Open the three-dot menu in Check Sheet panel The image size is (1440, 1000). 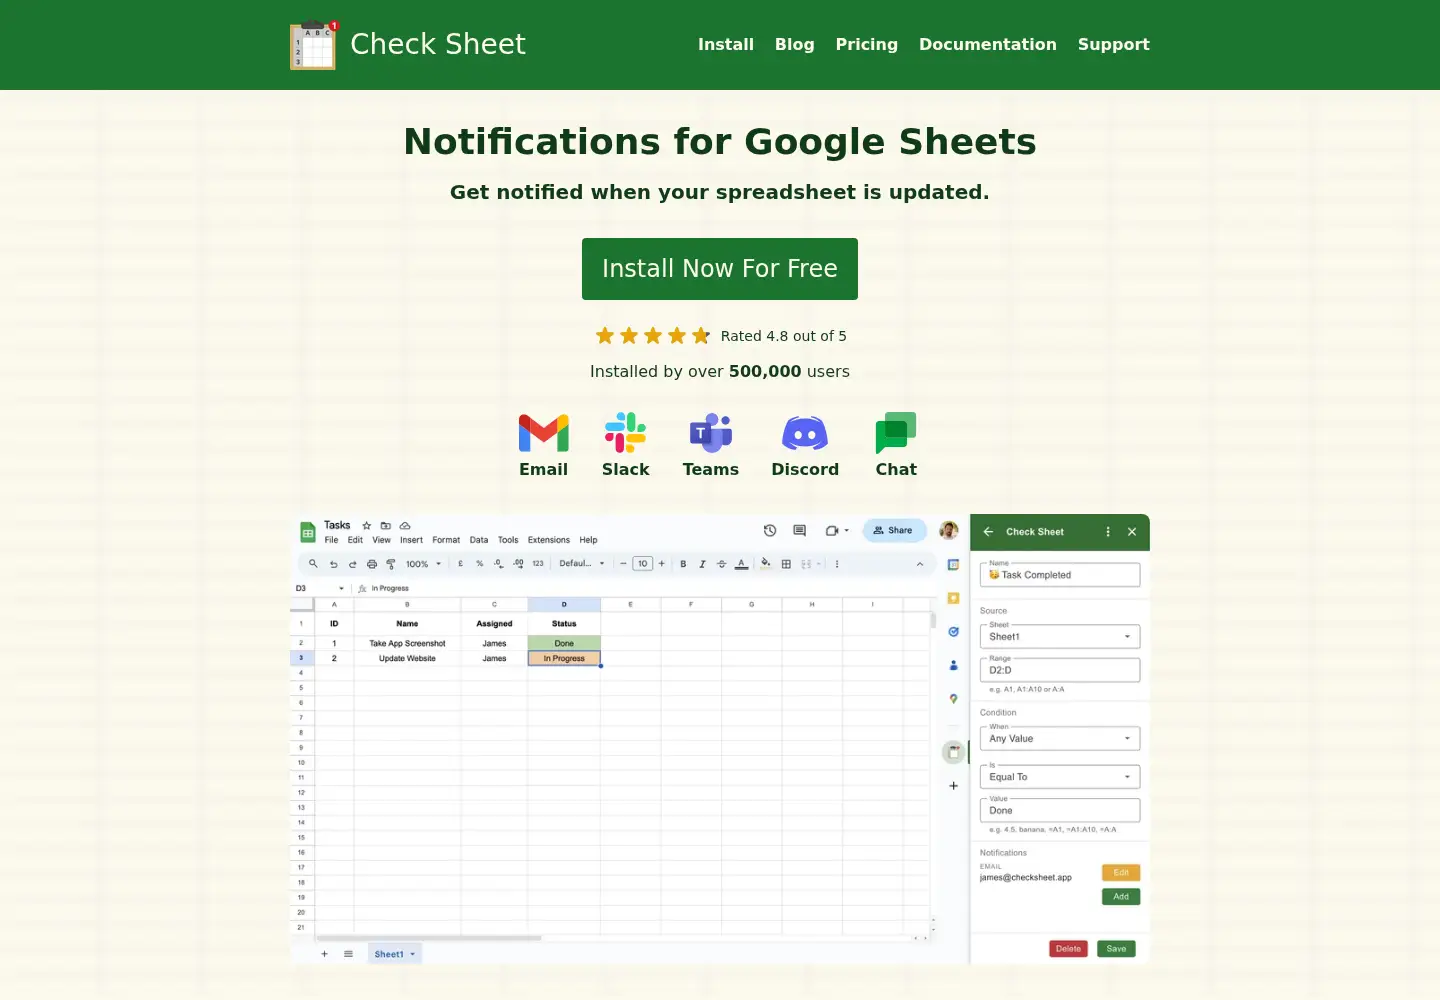point(1108,532)
